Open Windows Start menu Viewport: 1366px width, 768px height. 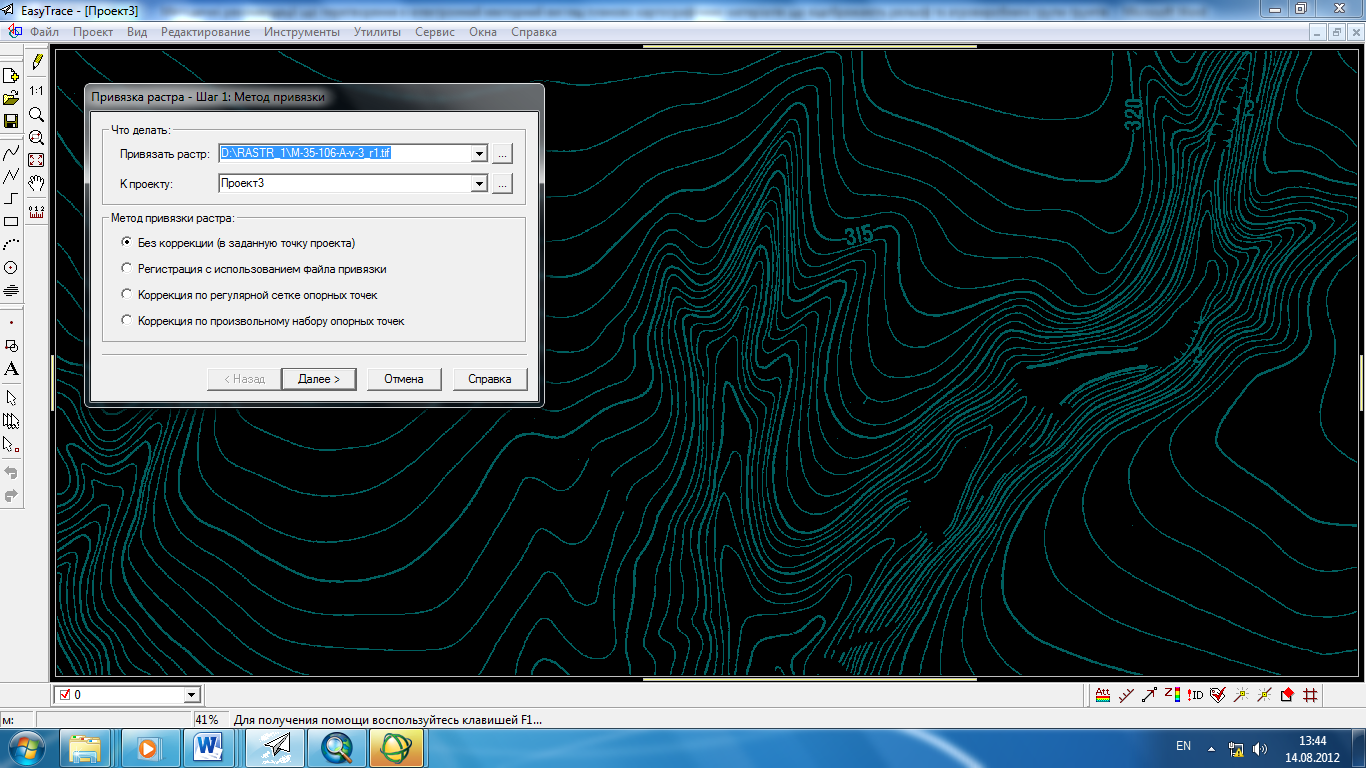pyautogui.click(x=27, y=748)
